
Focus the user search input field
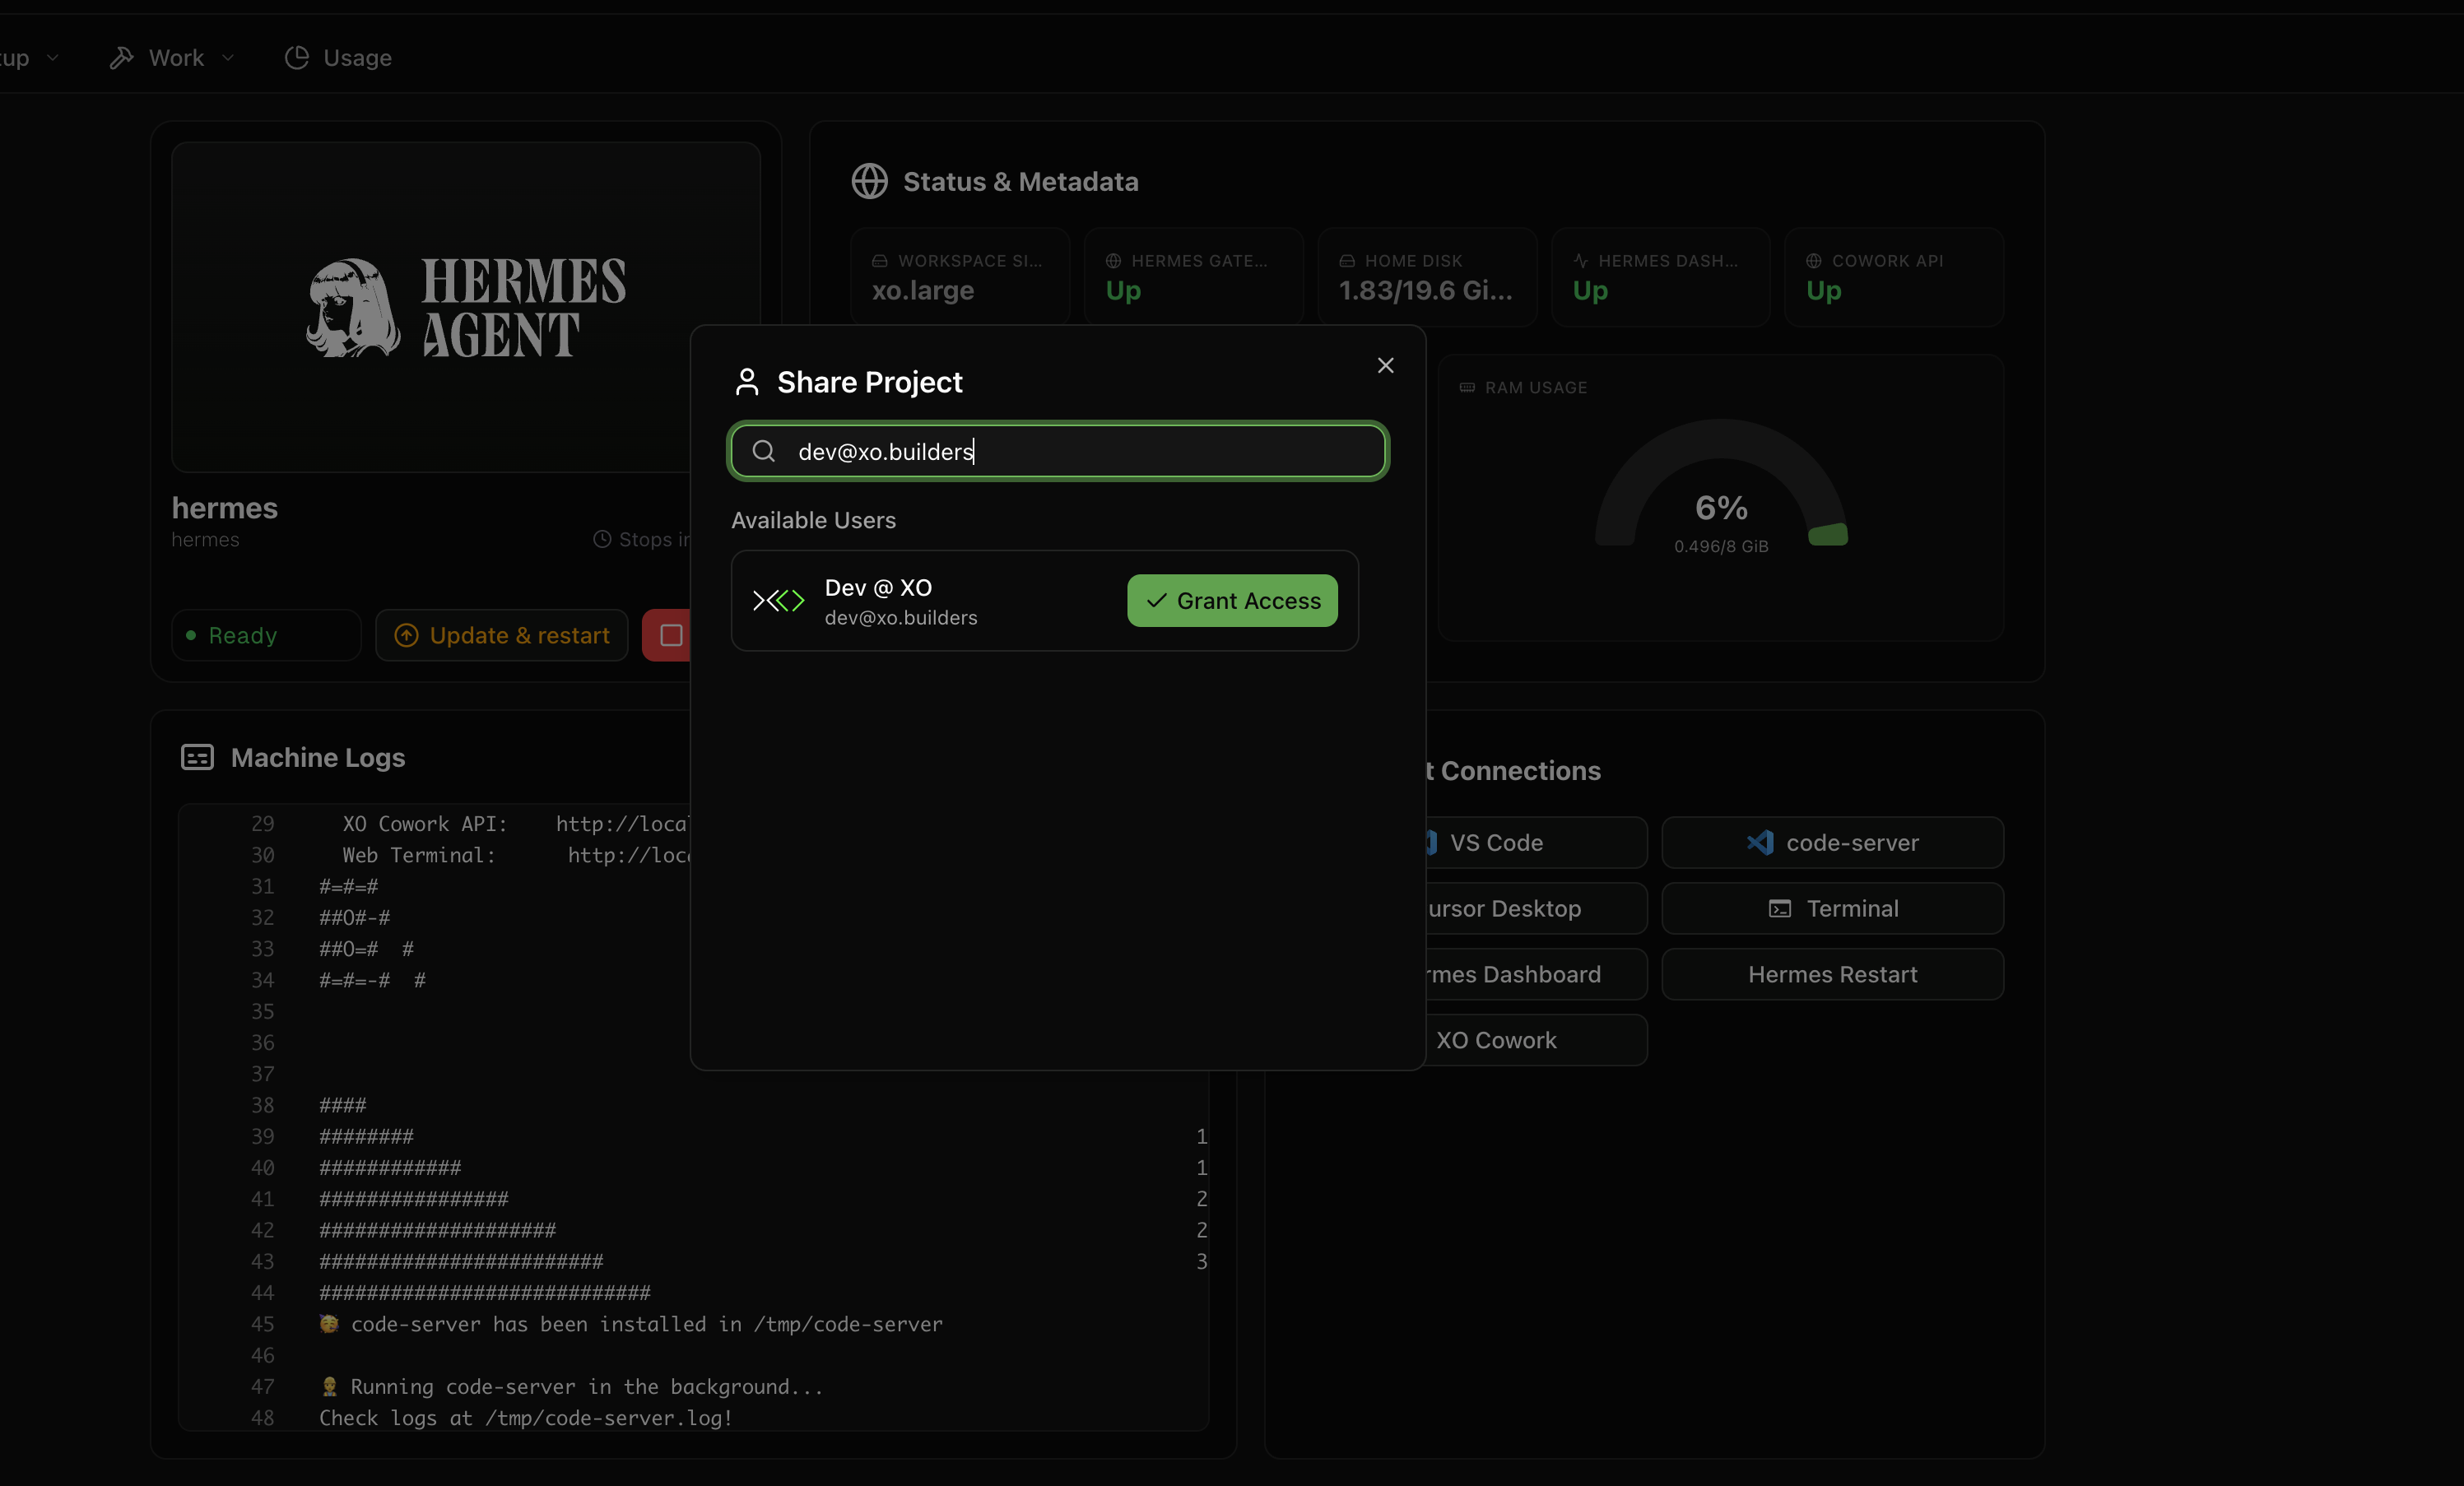(1058, 451)
